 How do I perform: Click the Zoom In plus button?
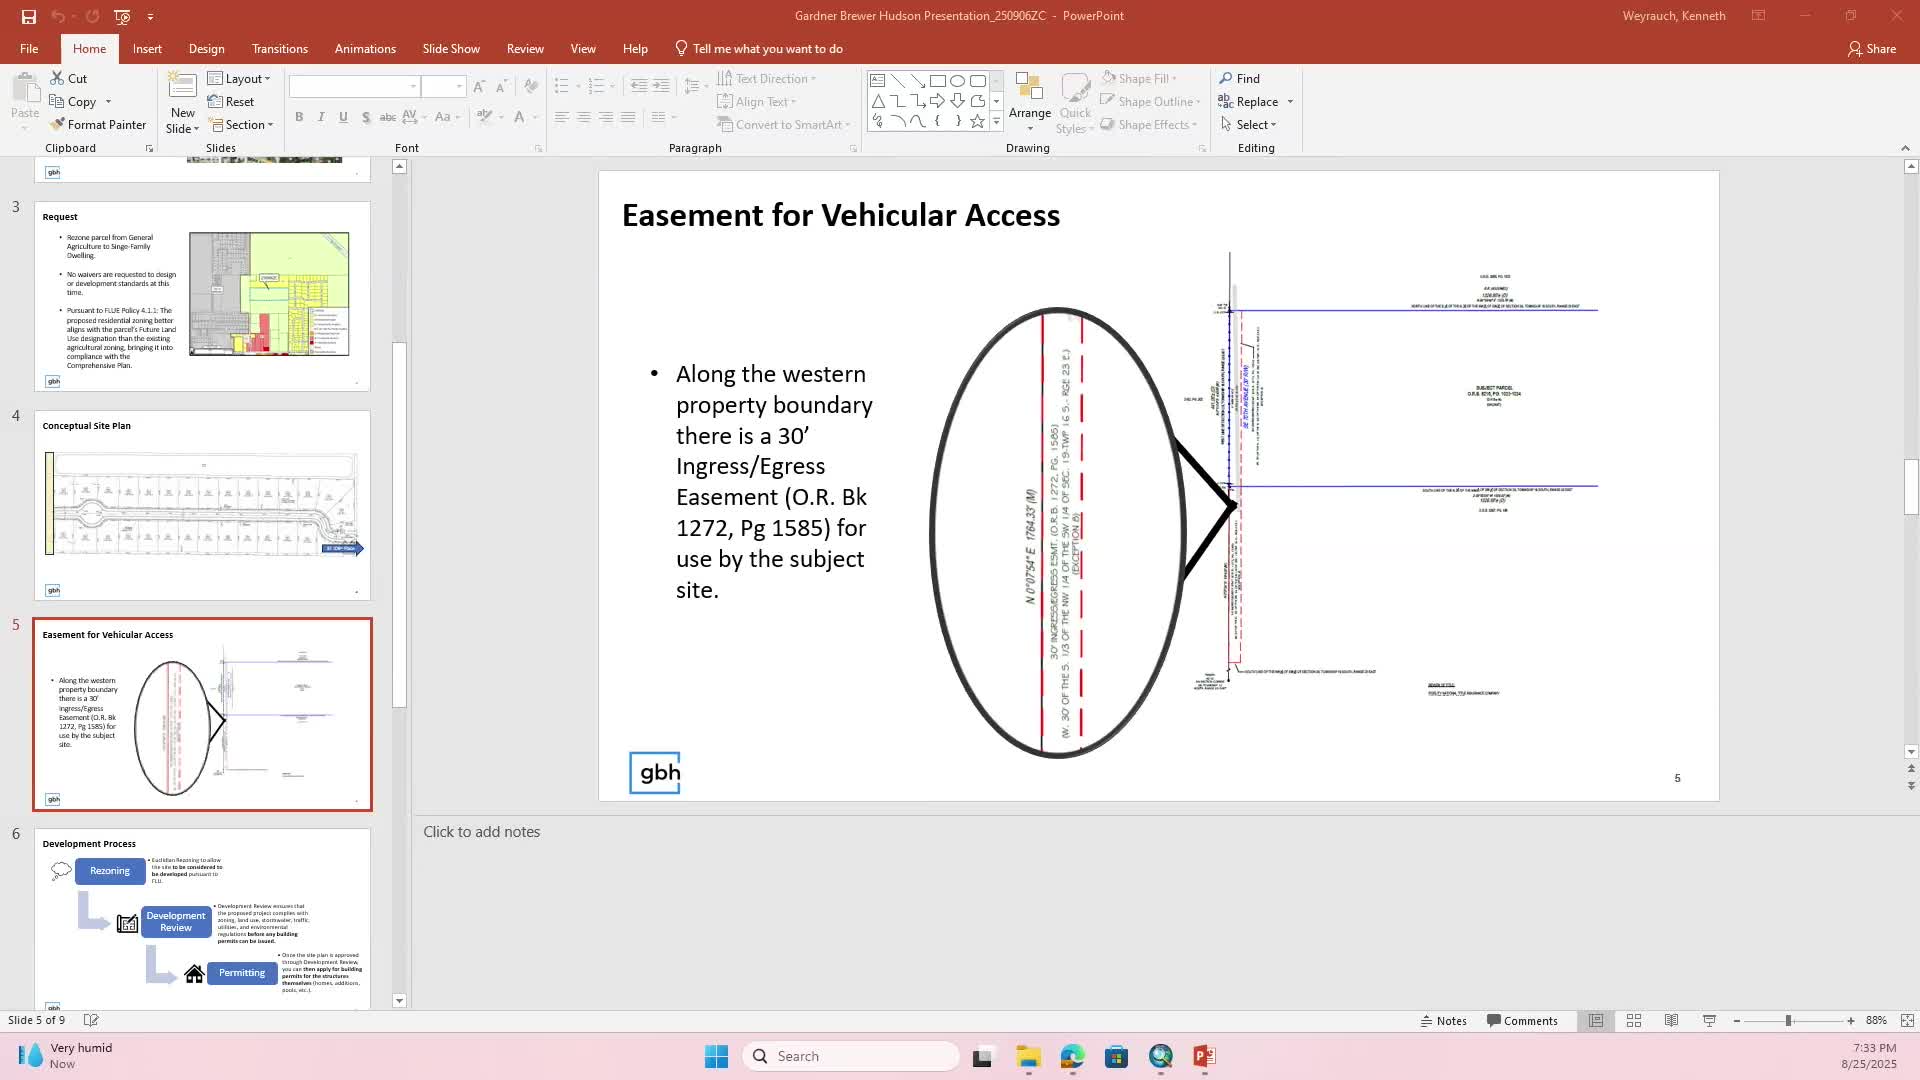pyautogui.click(x=1851, y=1021)
